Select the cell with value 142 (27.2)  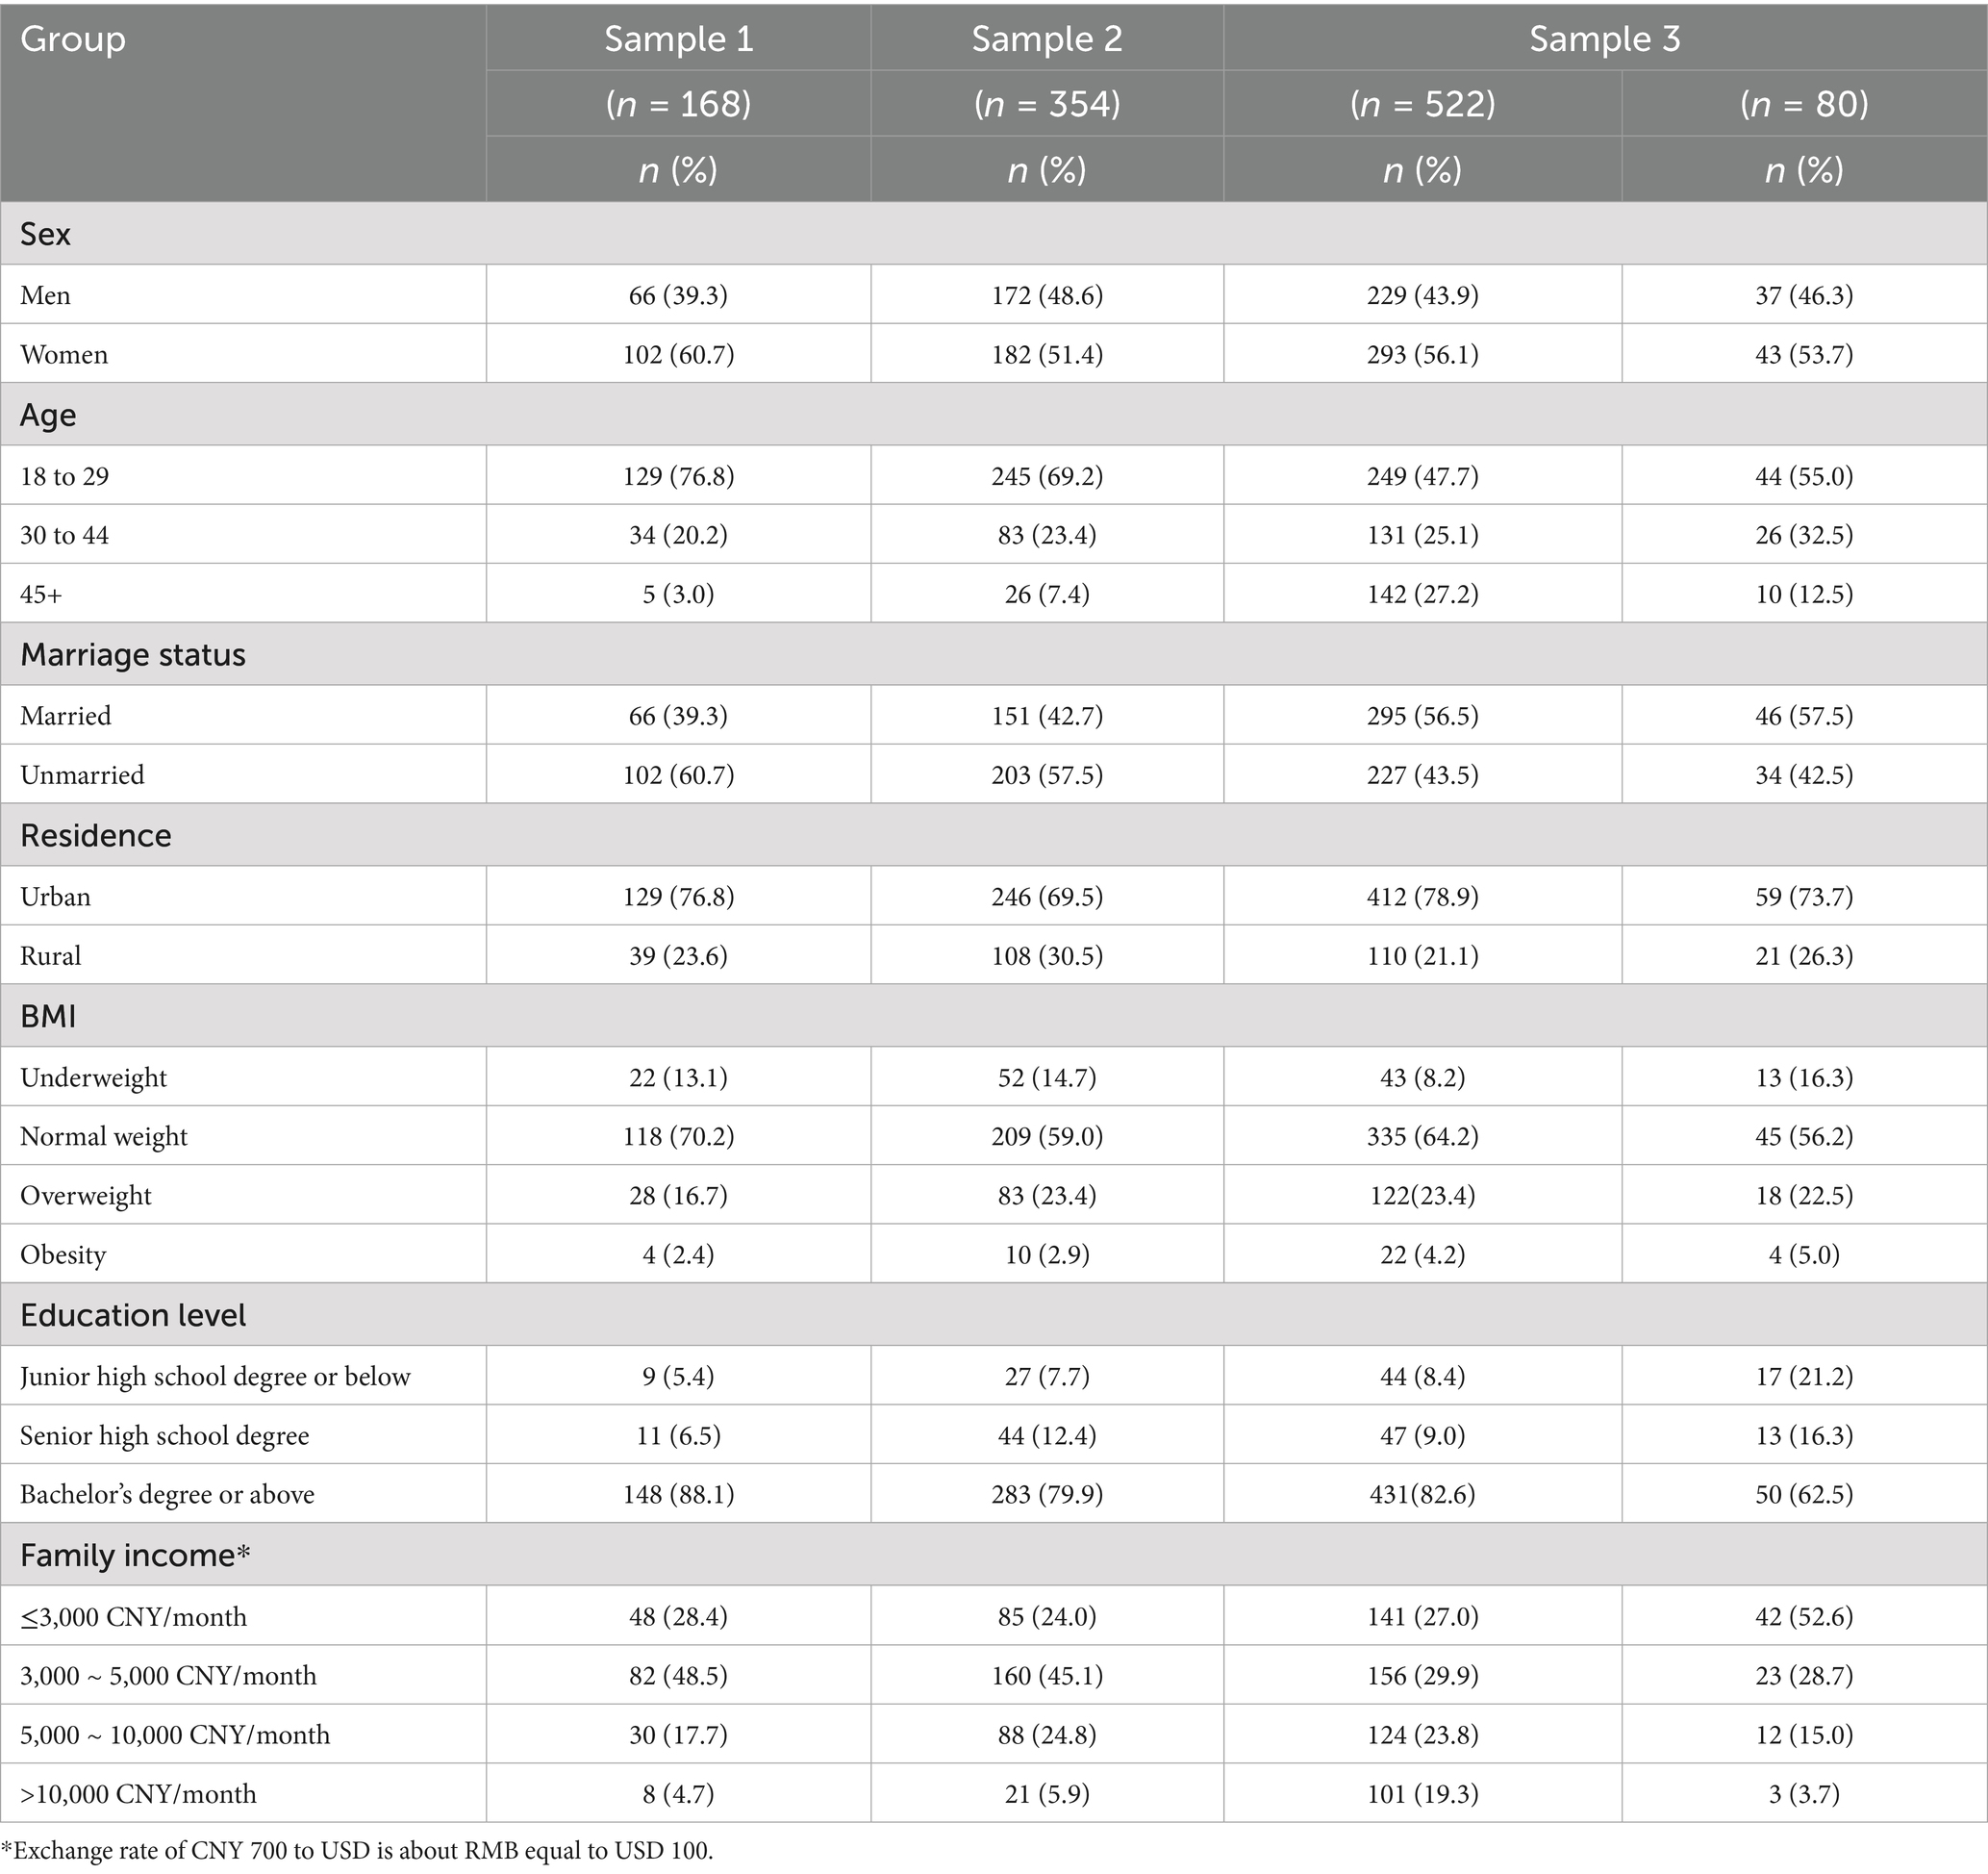coord(1422,594)
